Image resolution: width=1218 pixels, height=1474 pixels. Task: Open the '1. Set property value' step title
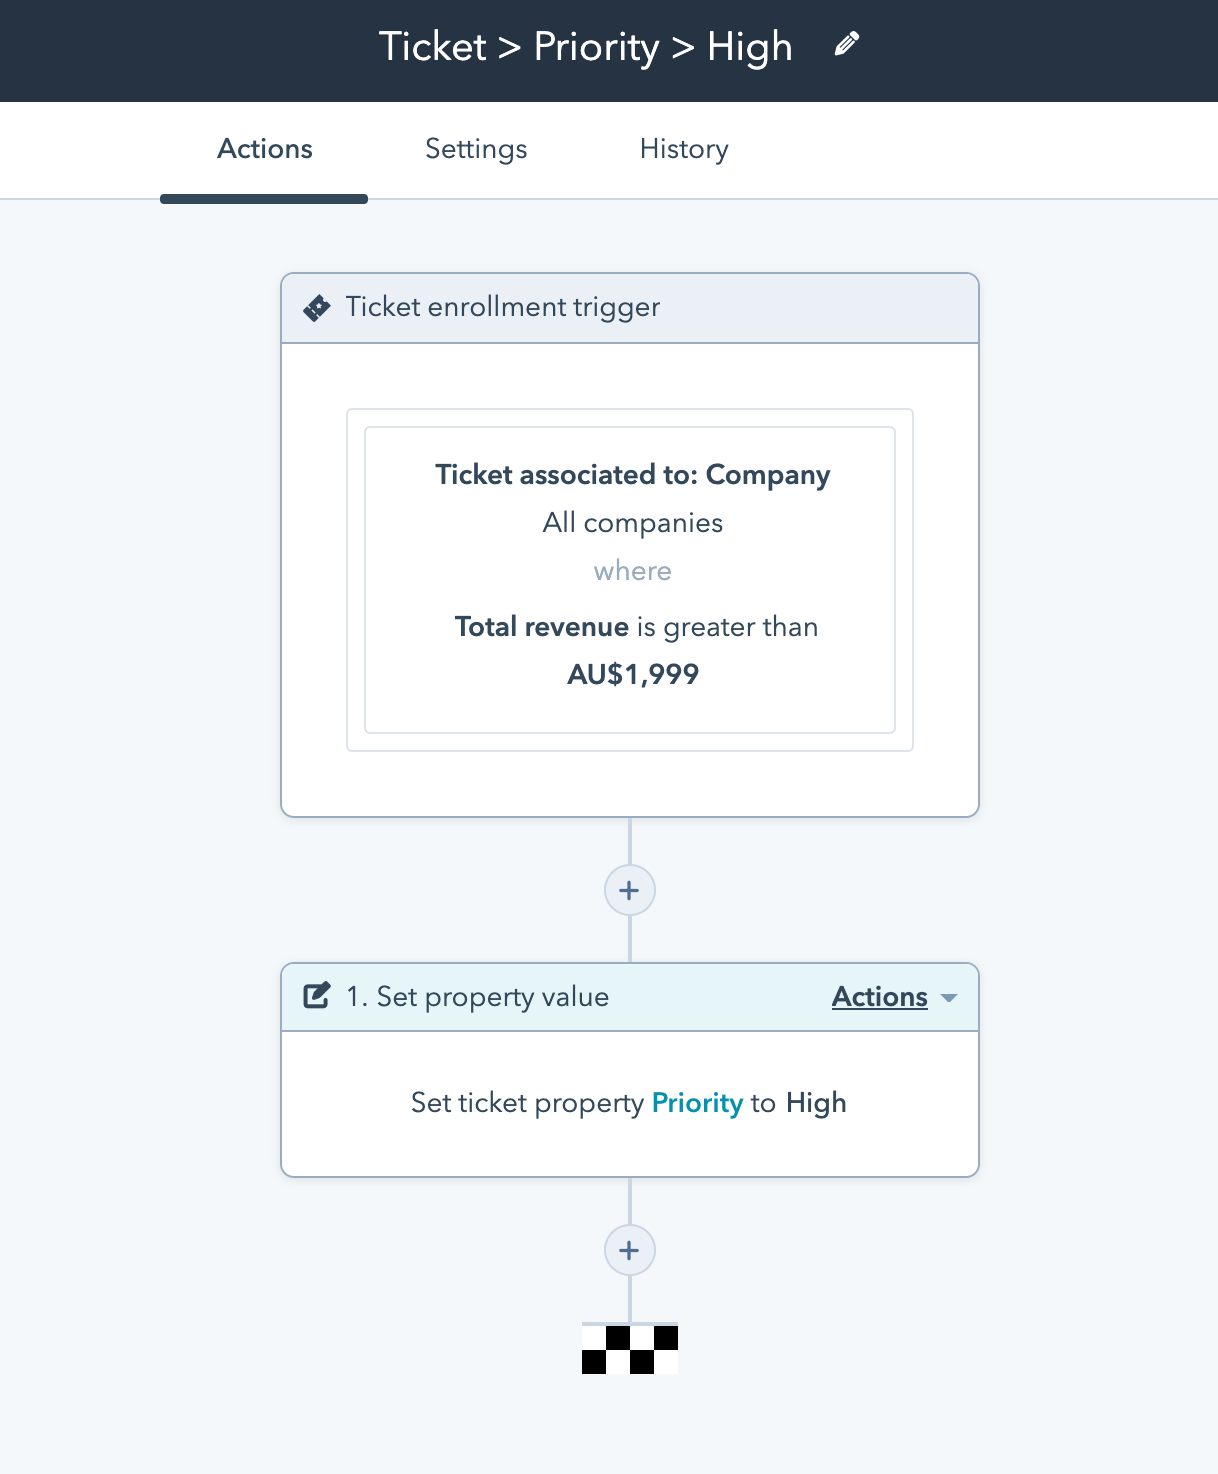click(x=477, y=997)
